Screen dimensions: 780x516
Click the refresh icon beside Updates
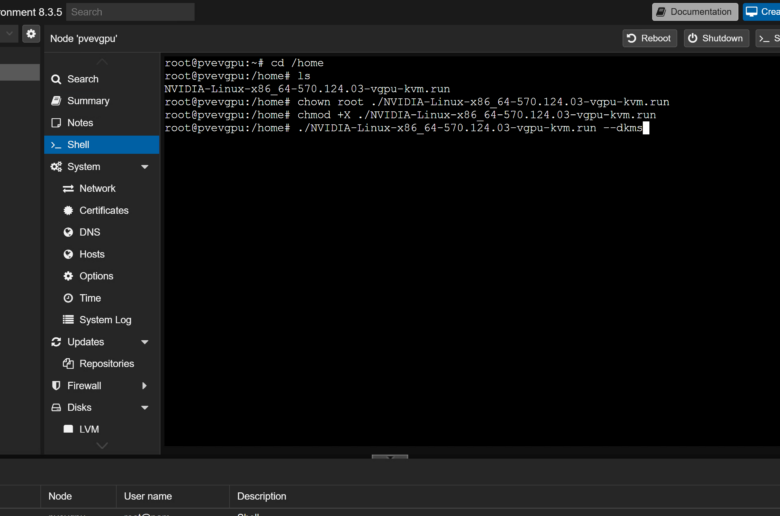click(56, 342)
